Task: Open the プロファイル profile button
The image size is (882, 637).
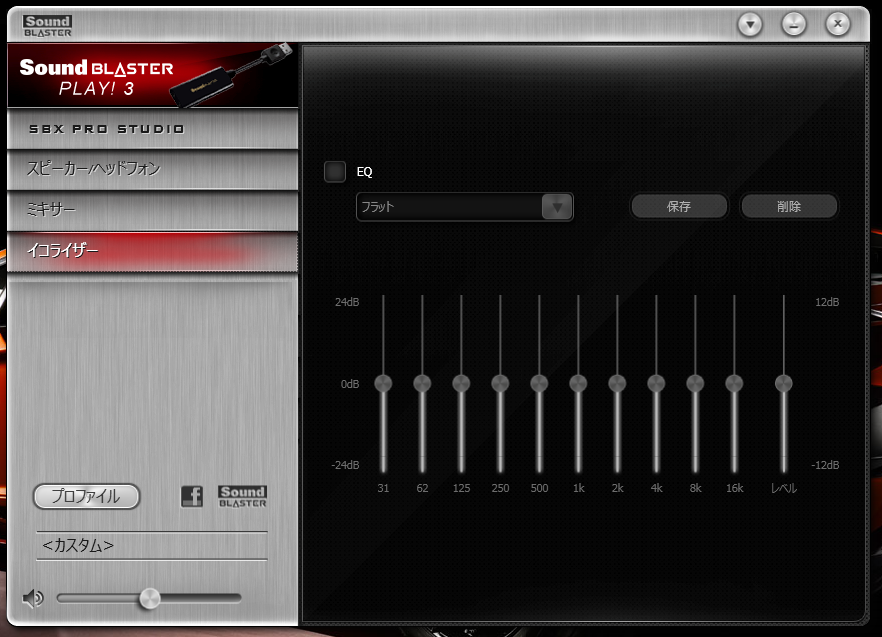Action: 86,496
